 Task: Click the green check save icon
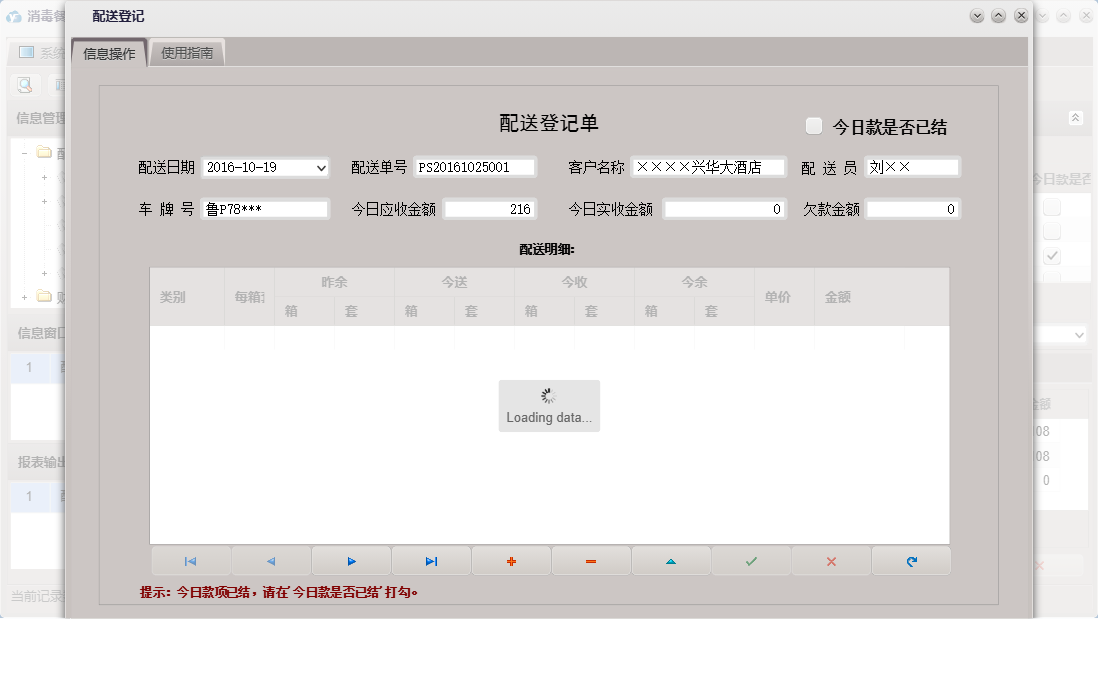(x=751, y=560)
